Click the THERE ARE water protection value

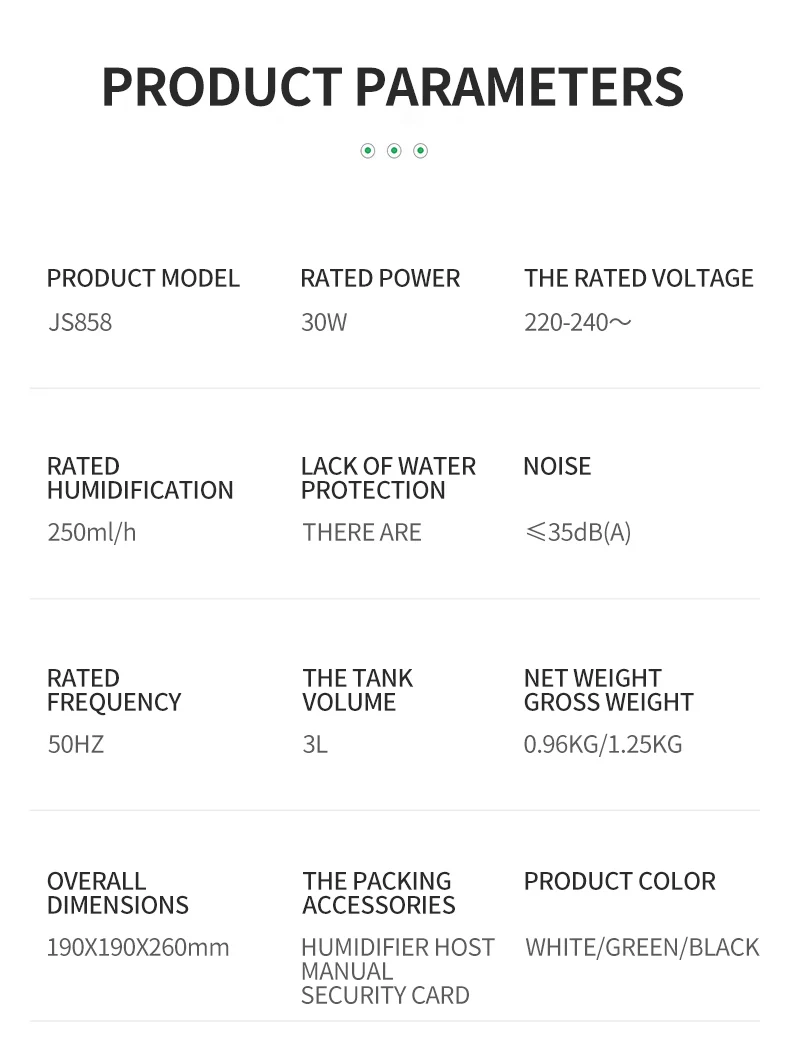pos(362,532)
